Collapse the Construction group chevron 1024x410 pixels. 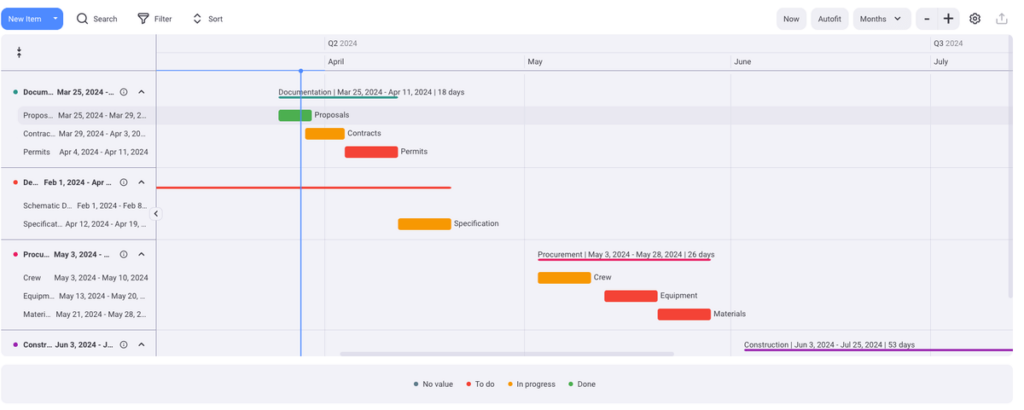[x=141, y=344]
